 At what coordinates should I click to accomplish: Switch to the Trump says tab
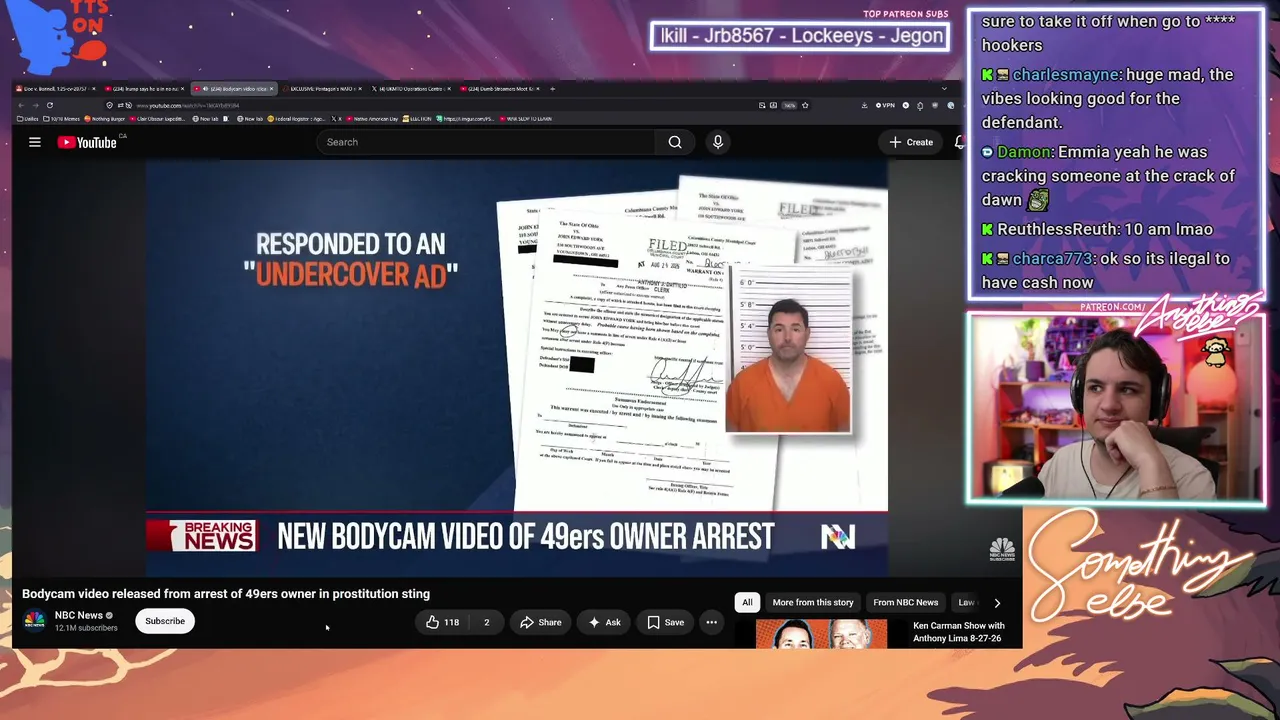coord(146,89)
